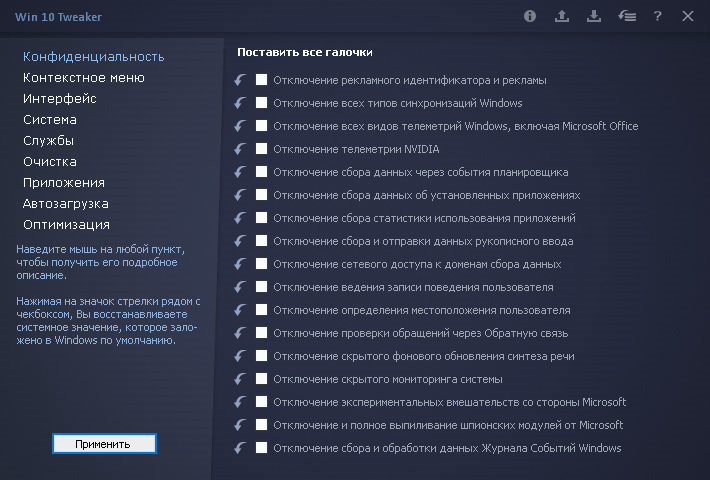
Task: Open help via the question mark icon
Action: click(x=657, y=16)
